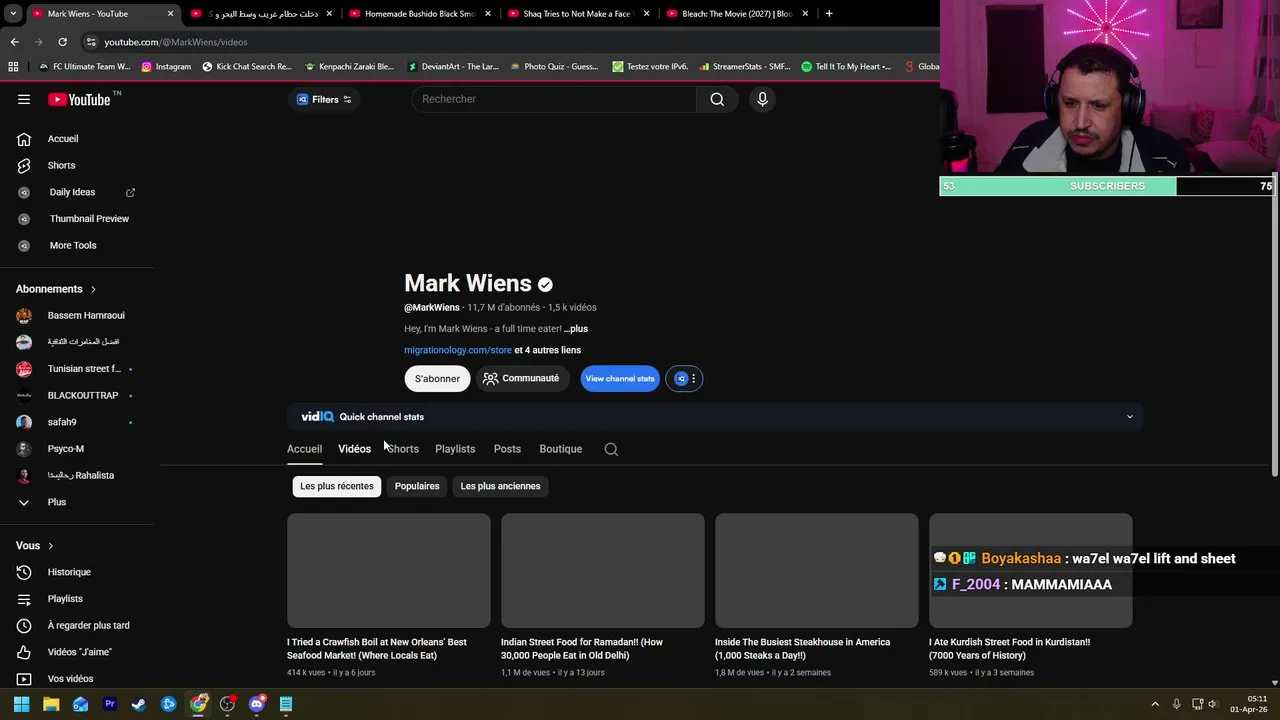1280x720 pixels.
Task: Open et 4 autres liens
Action: point(547,350)
